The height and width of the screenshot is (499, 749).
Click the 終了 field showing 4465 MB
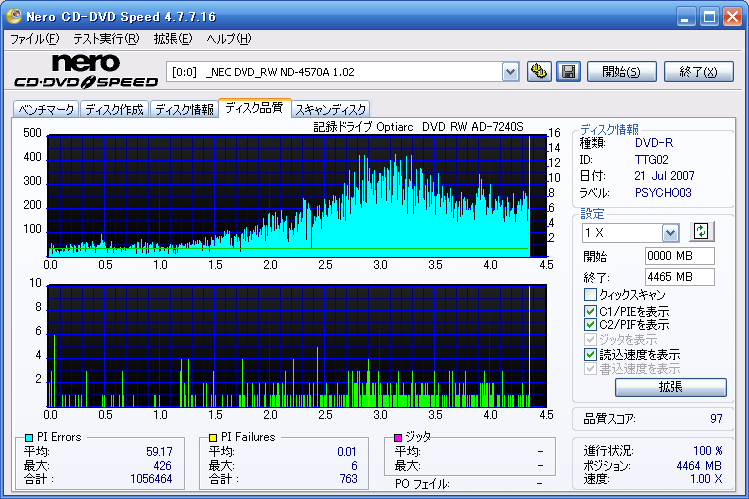coord(679,277)
